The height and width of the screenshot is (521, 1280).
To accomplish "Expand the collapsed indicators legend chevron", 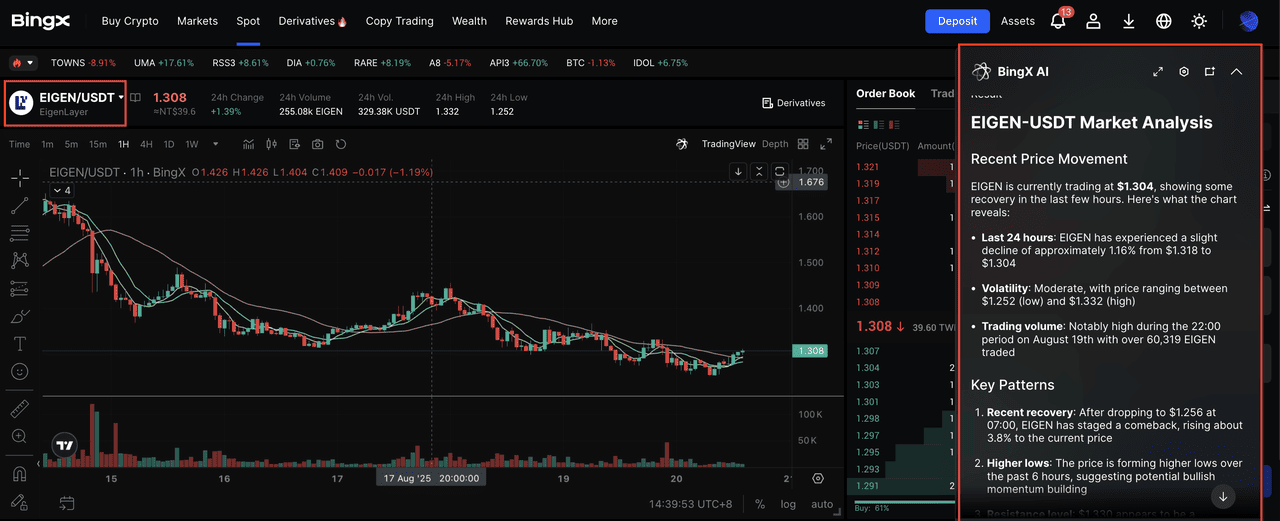I will pyautogui.click(x=62, y=190).
